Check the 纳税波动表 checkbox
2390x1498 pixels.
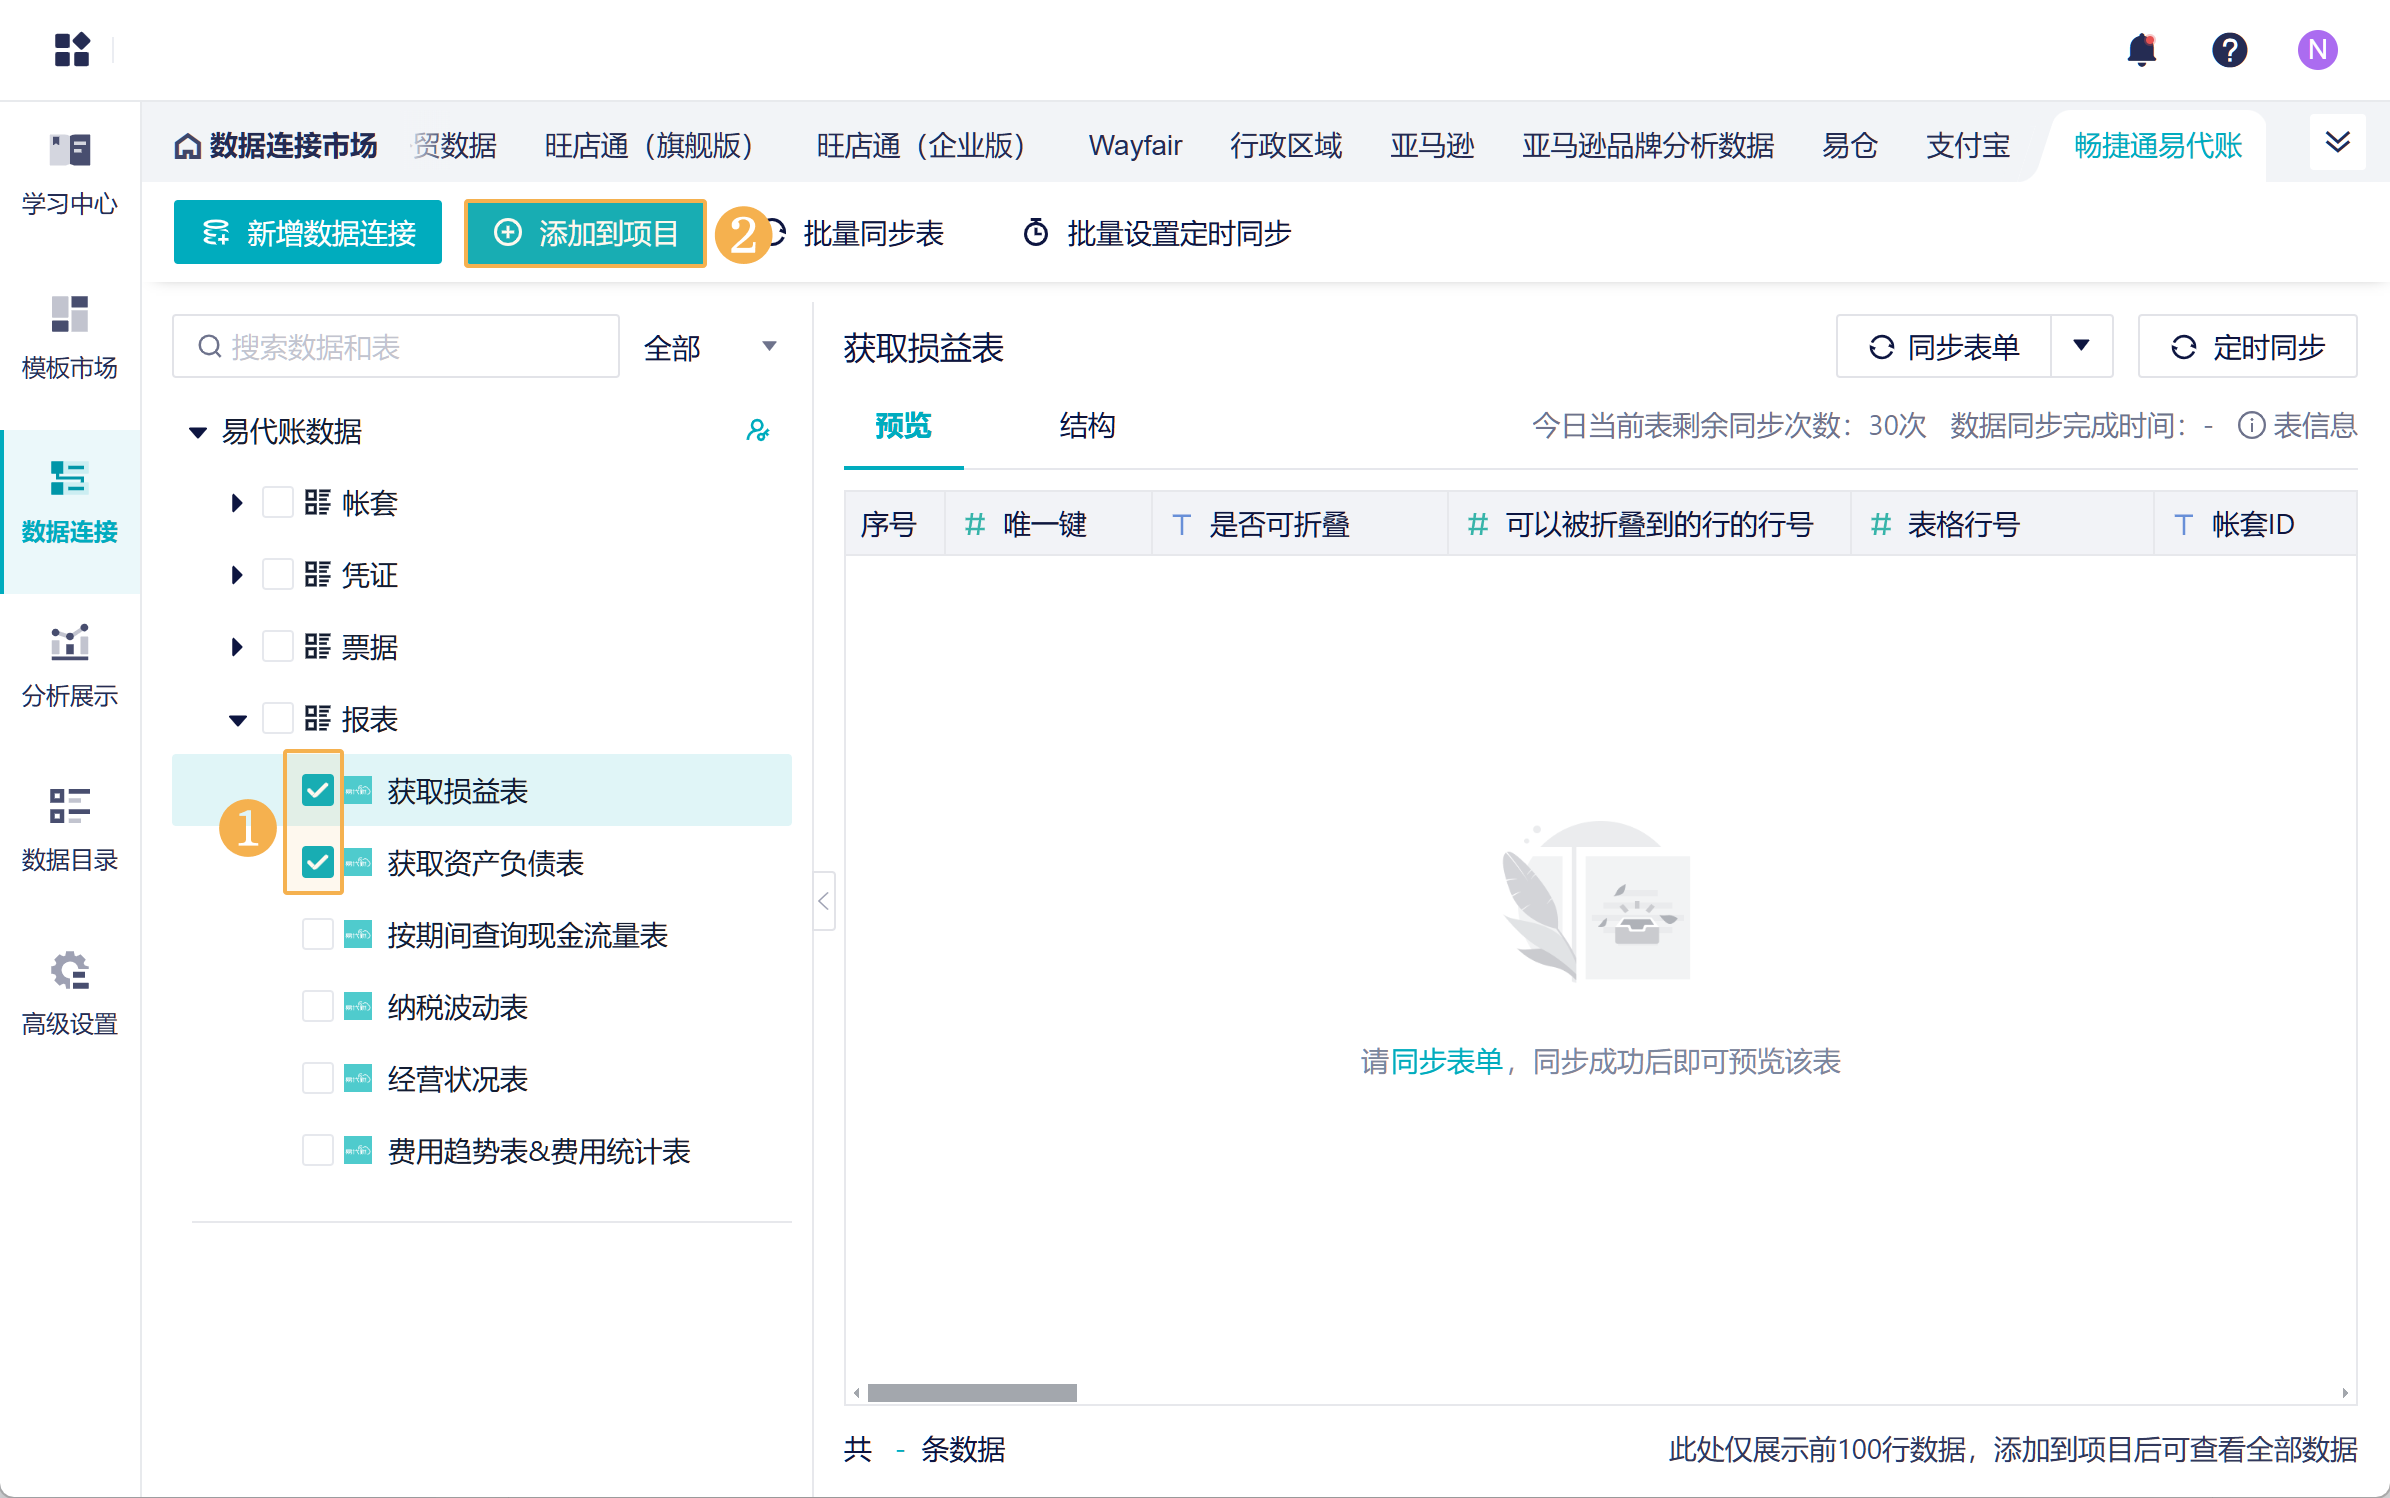point(317,1006)
